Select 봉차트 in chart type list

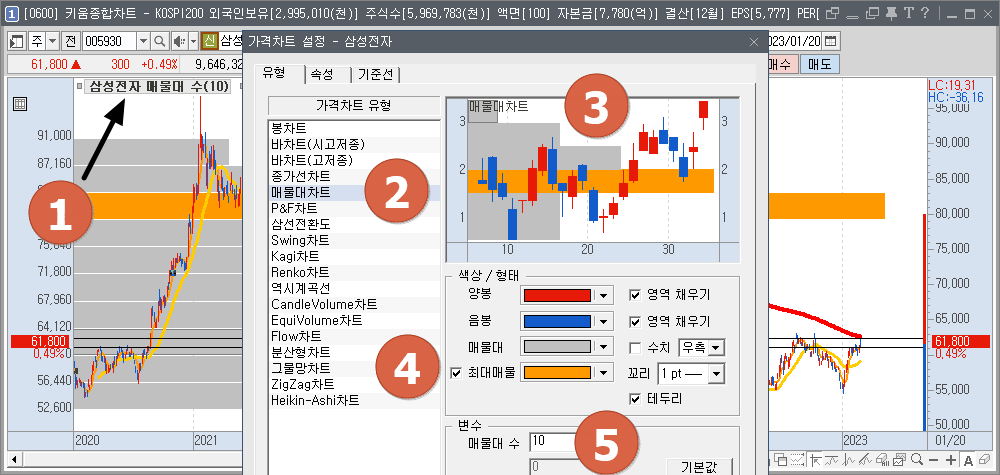[x=354, y=128]
